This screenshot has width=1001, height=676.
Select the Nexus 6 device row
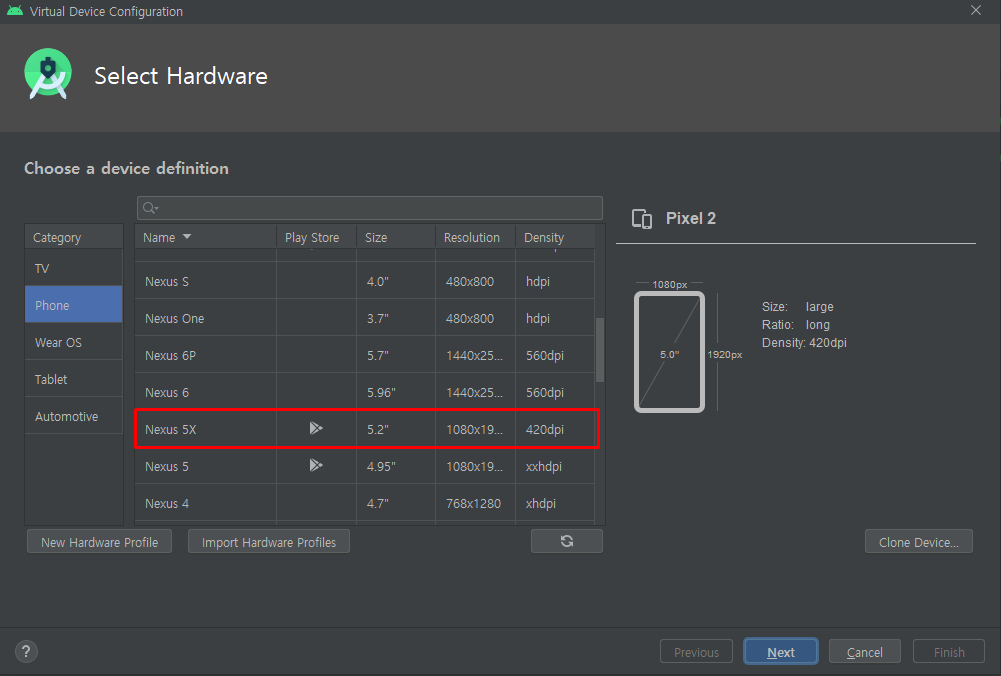pyautogui.click(x=365, y=392)
